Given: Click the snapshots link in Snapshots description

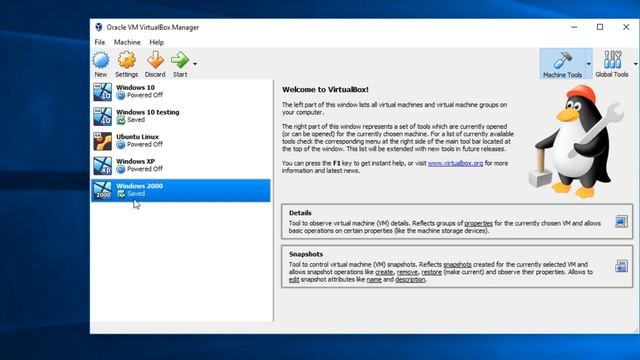Looking at the screenshot, I should point(457,264).
